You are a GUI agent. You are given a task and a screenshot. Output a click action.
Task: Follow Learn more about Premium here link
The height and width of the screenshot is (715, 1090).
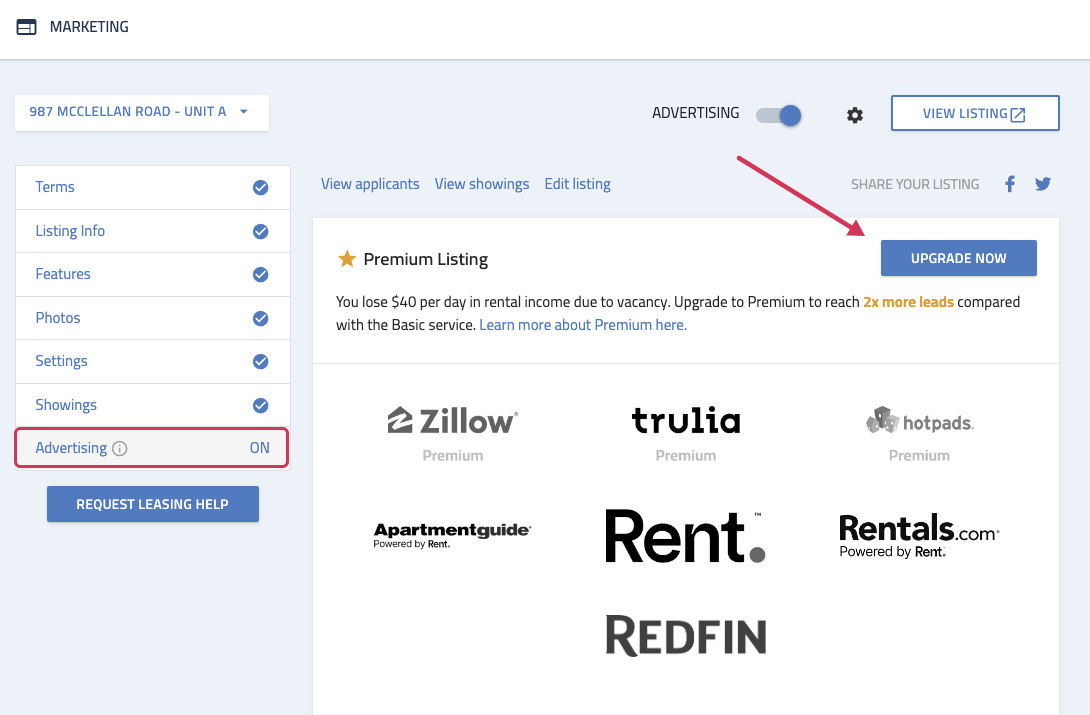click(583, 325)
